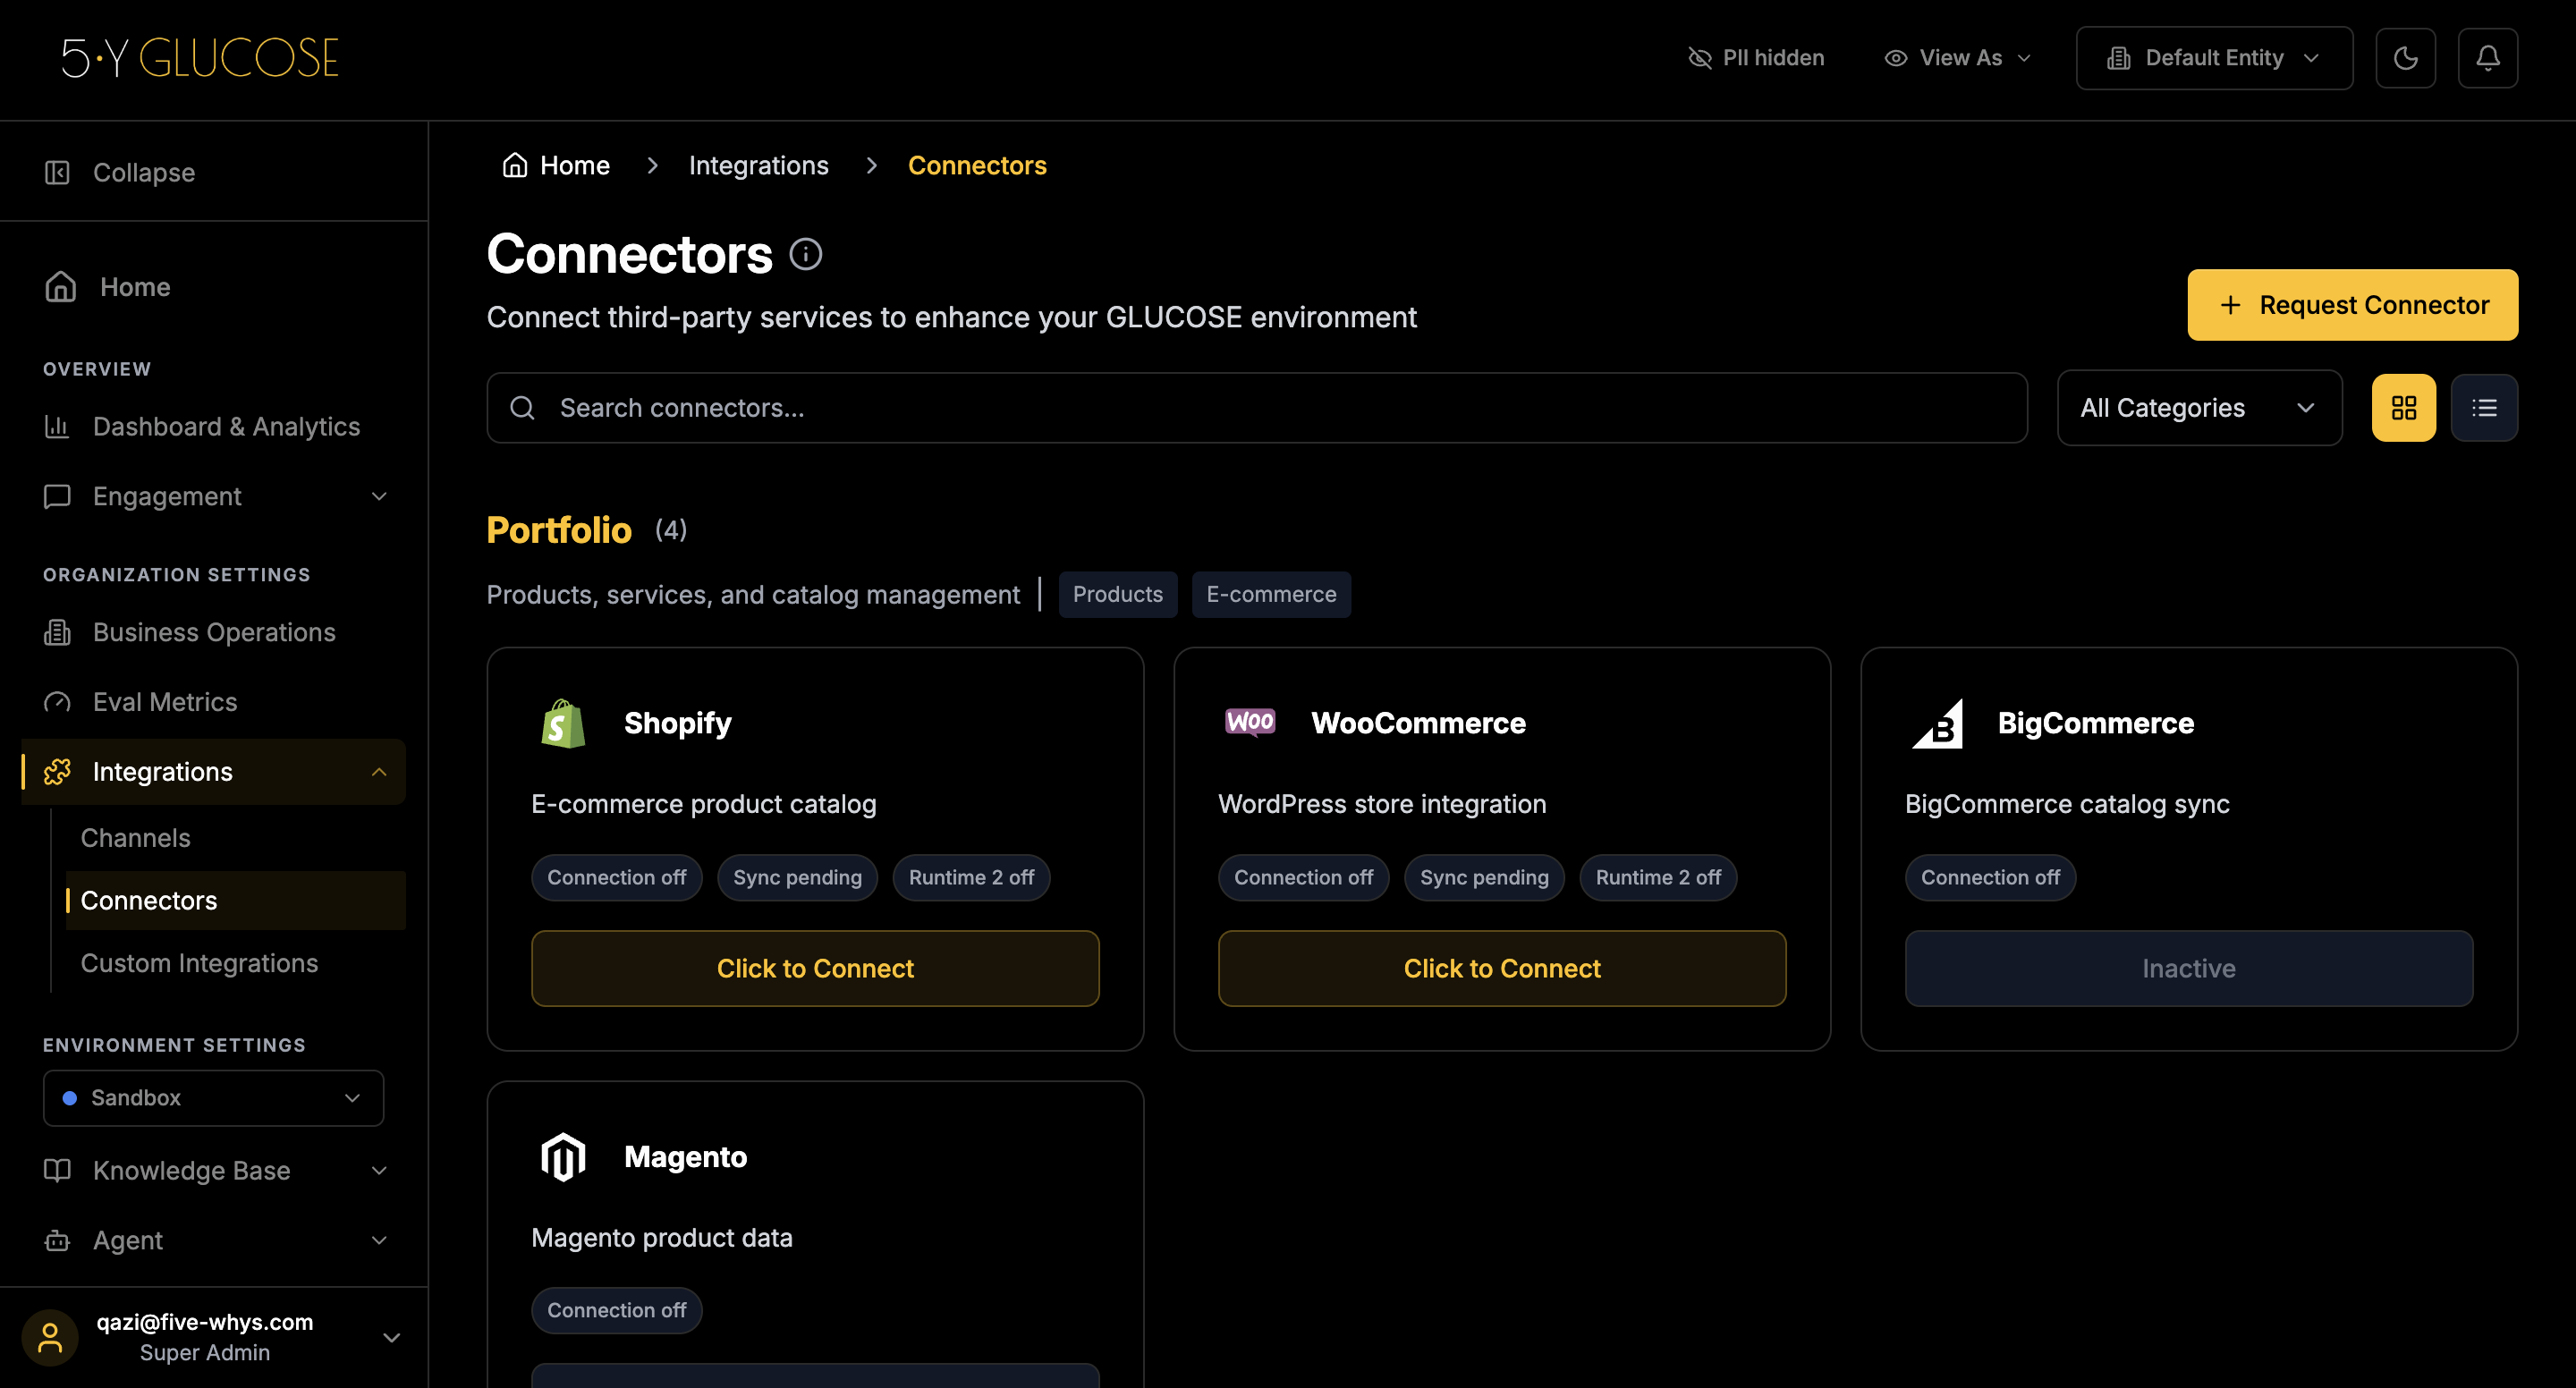Screen dimensions: 2576x1388
Task: Click WooCommerce's Click to Connect button
Action: coord(1502,968)
